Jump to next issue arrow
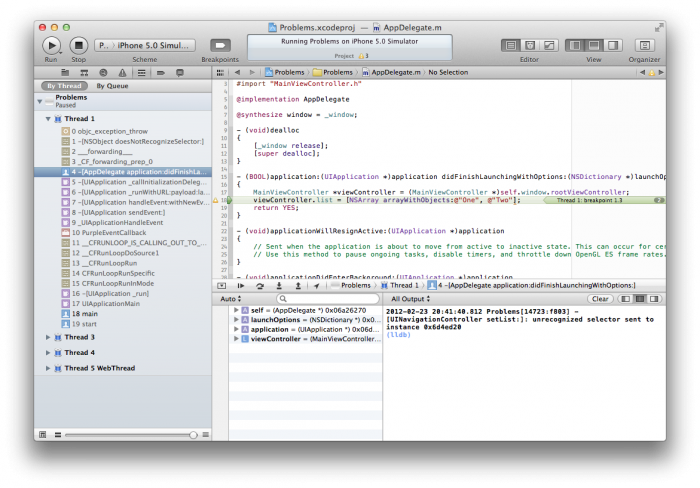This screenshot has width=700, height=488. pyautogui.click(x=661, y=72)
